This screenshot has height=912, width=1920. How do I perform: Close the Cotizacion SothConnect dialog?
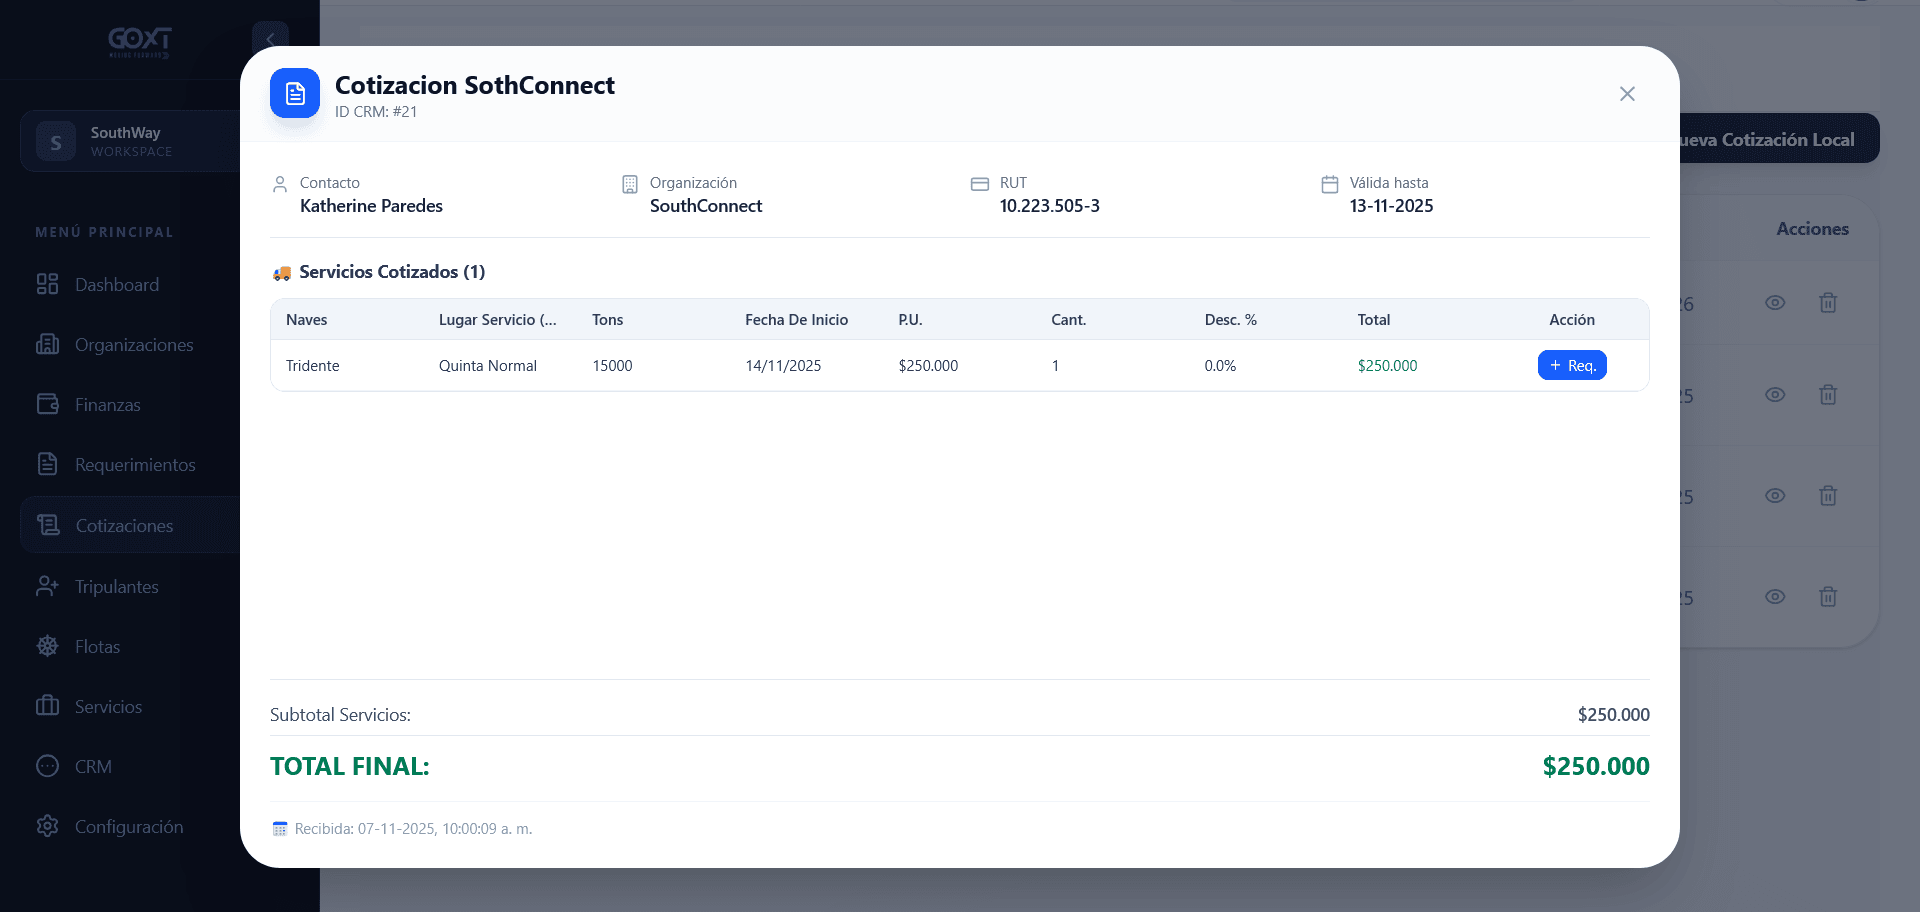(x=1627, y=94)
